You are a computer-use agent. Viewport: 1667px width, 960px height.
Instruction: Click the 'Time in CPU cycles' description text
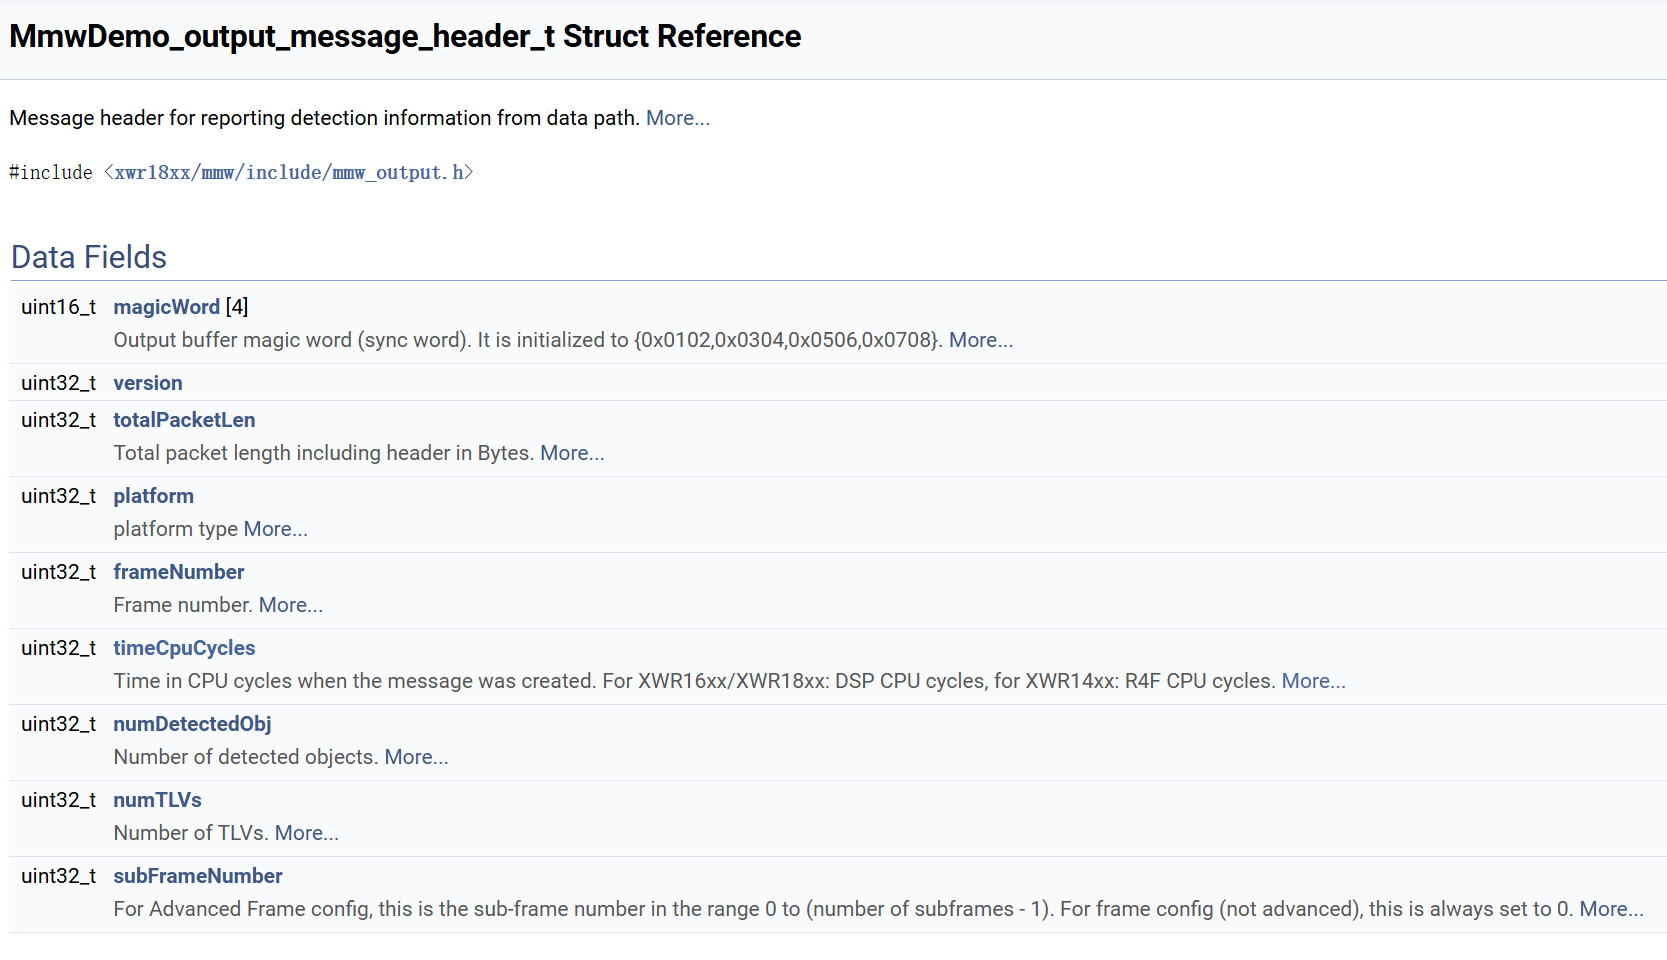pyautogui.click(x=695, y=681)
